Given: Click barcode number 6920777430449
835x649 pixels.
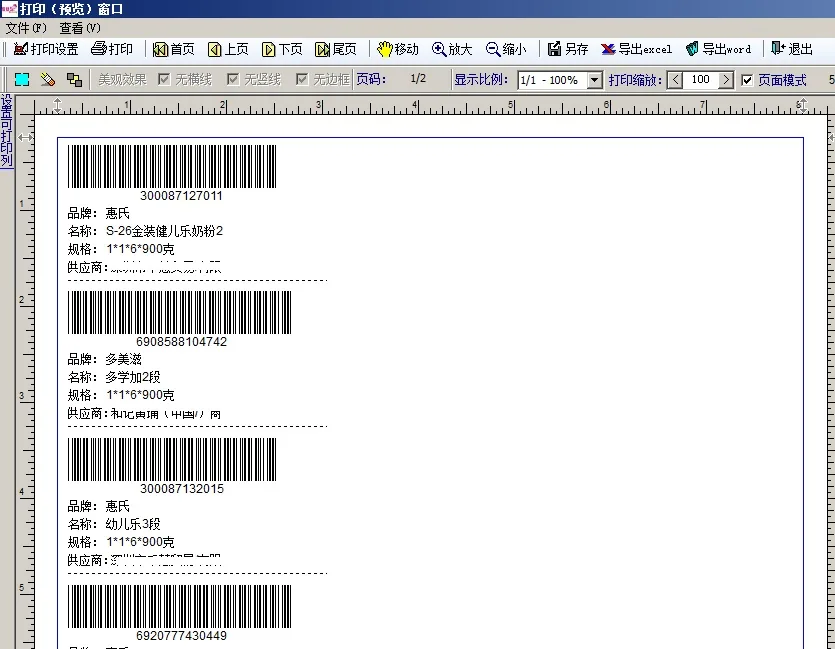Looking at the screenshot, I should tap(182, 636).
